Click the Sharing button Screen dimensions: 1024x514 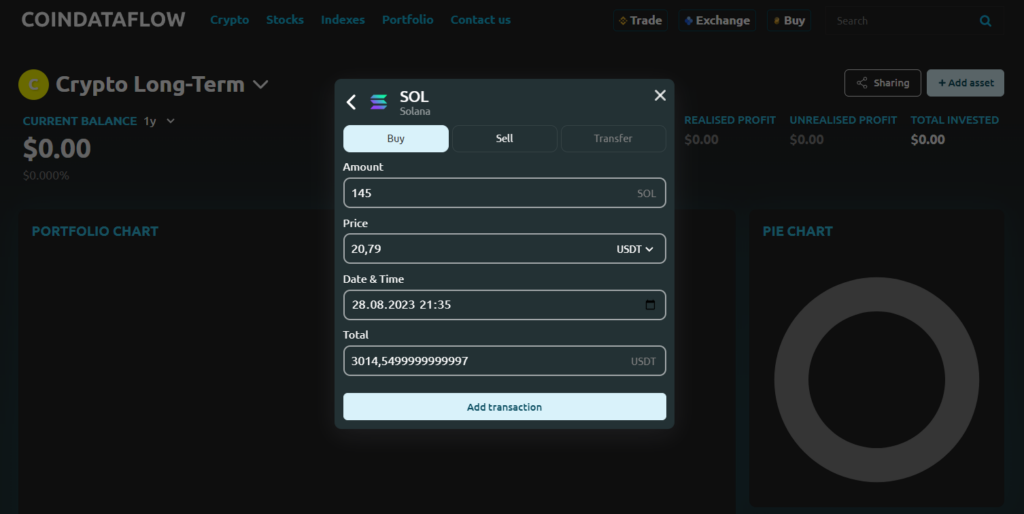tap(882, 83)
